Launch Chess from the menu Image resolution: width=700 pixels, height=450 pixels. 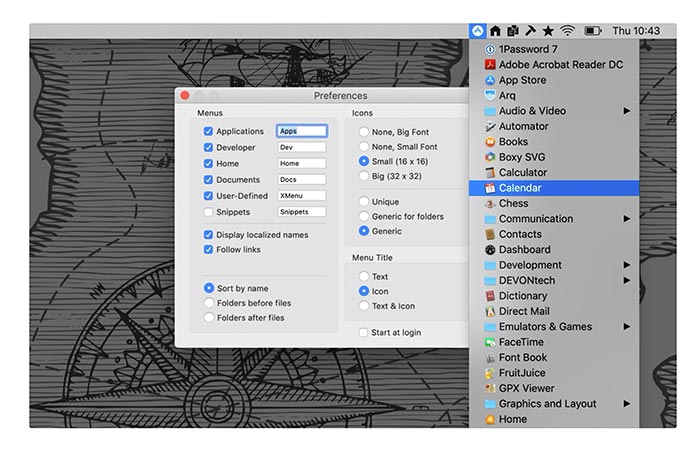coord(554,203)
